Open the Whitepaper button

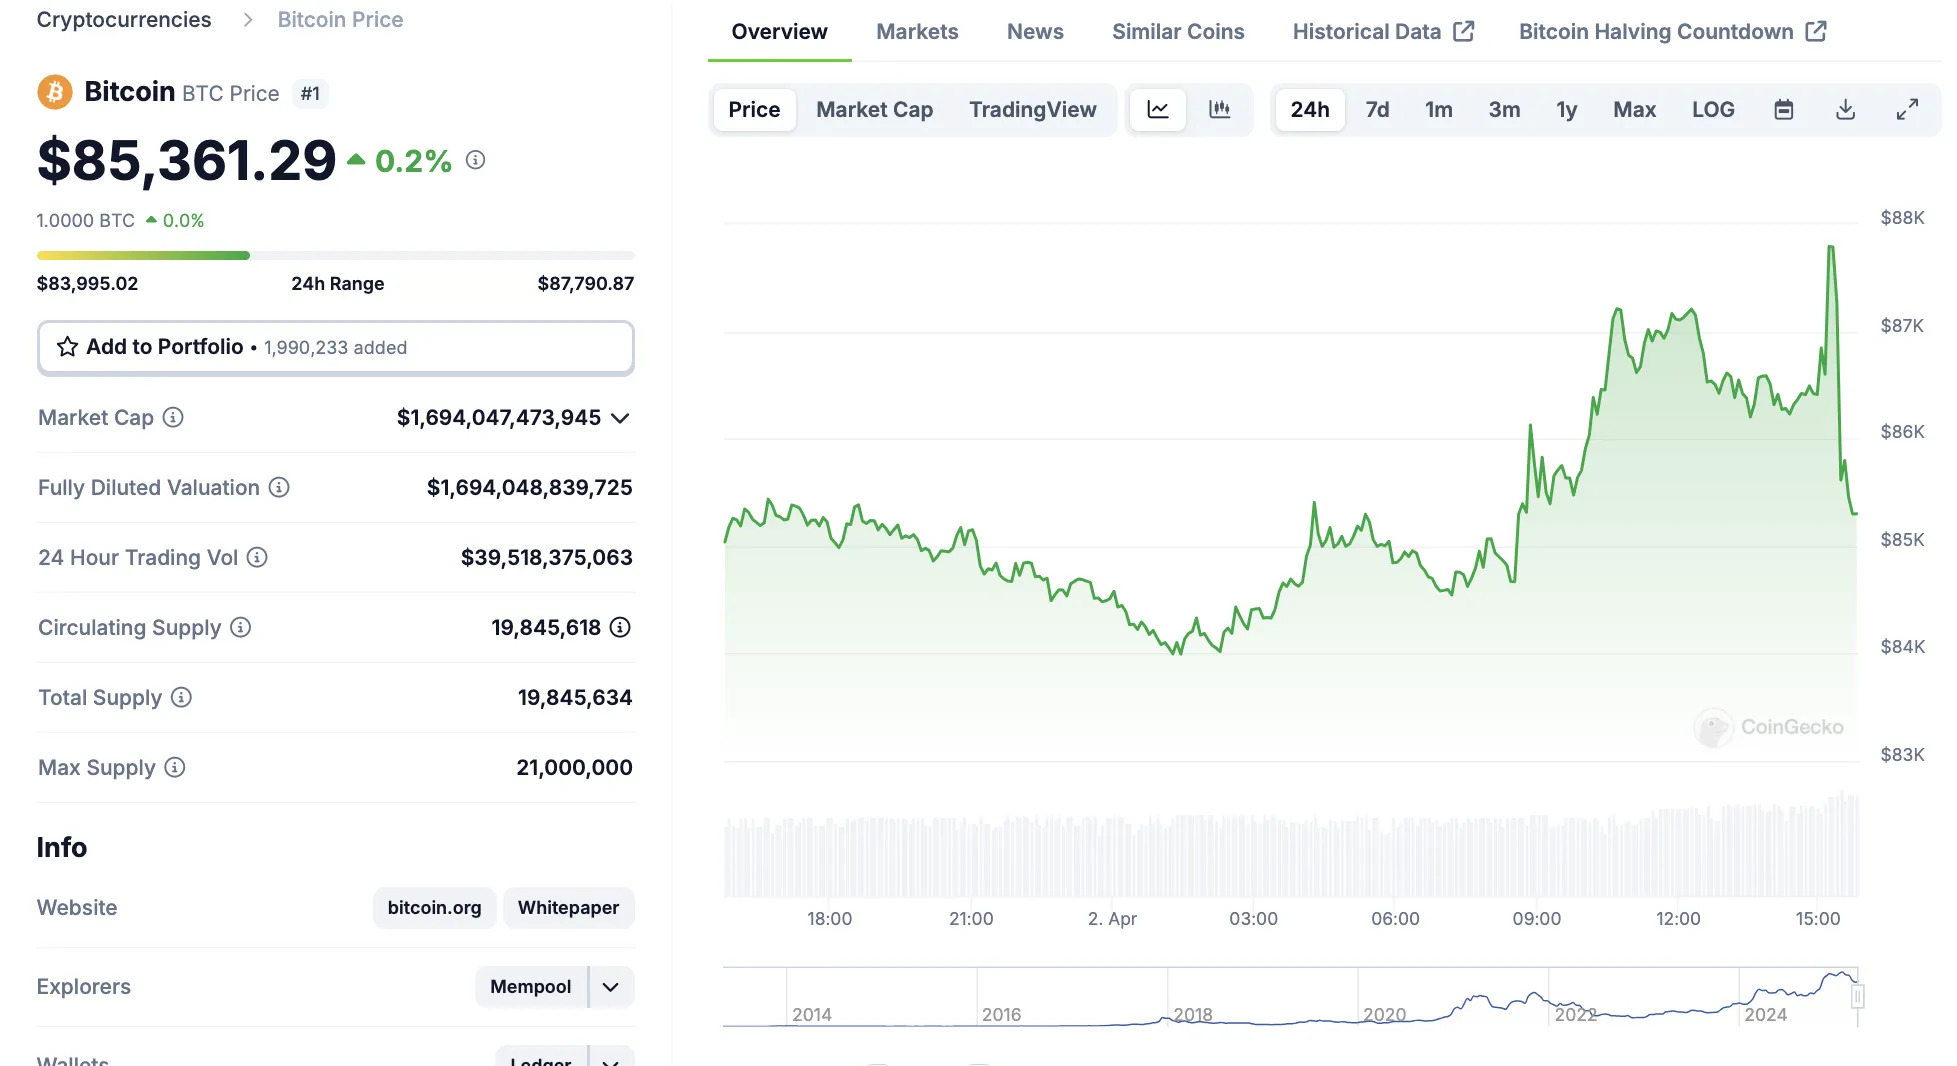[x=568, y=908]
